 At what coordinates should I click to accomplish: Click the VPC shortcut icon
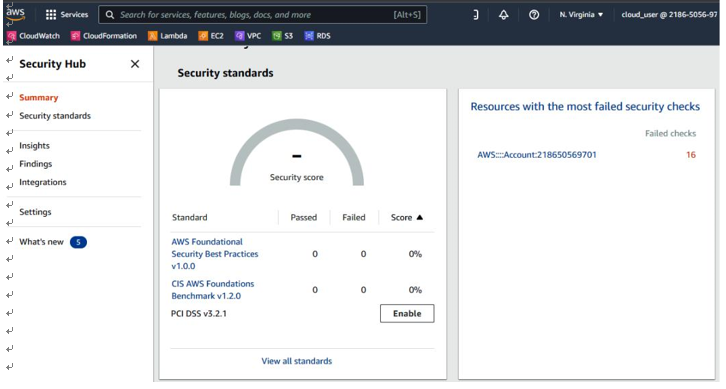239,36
